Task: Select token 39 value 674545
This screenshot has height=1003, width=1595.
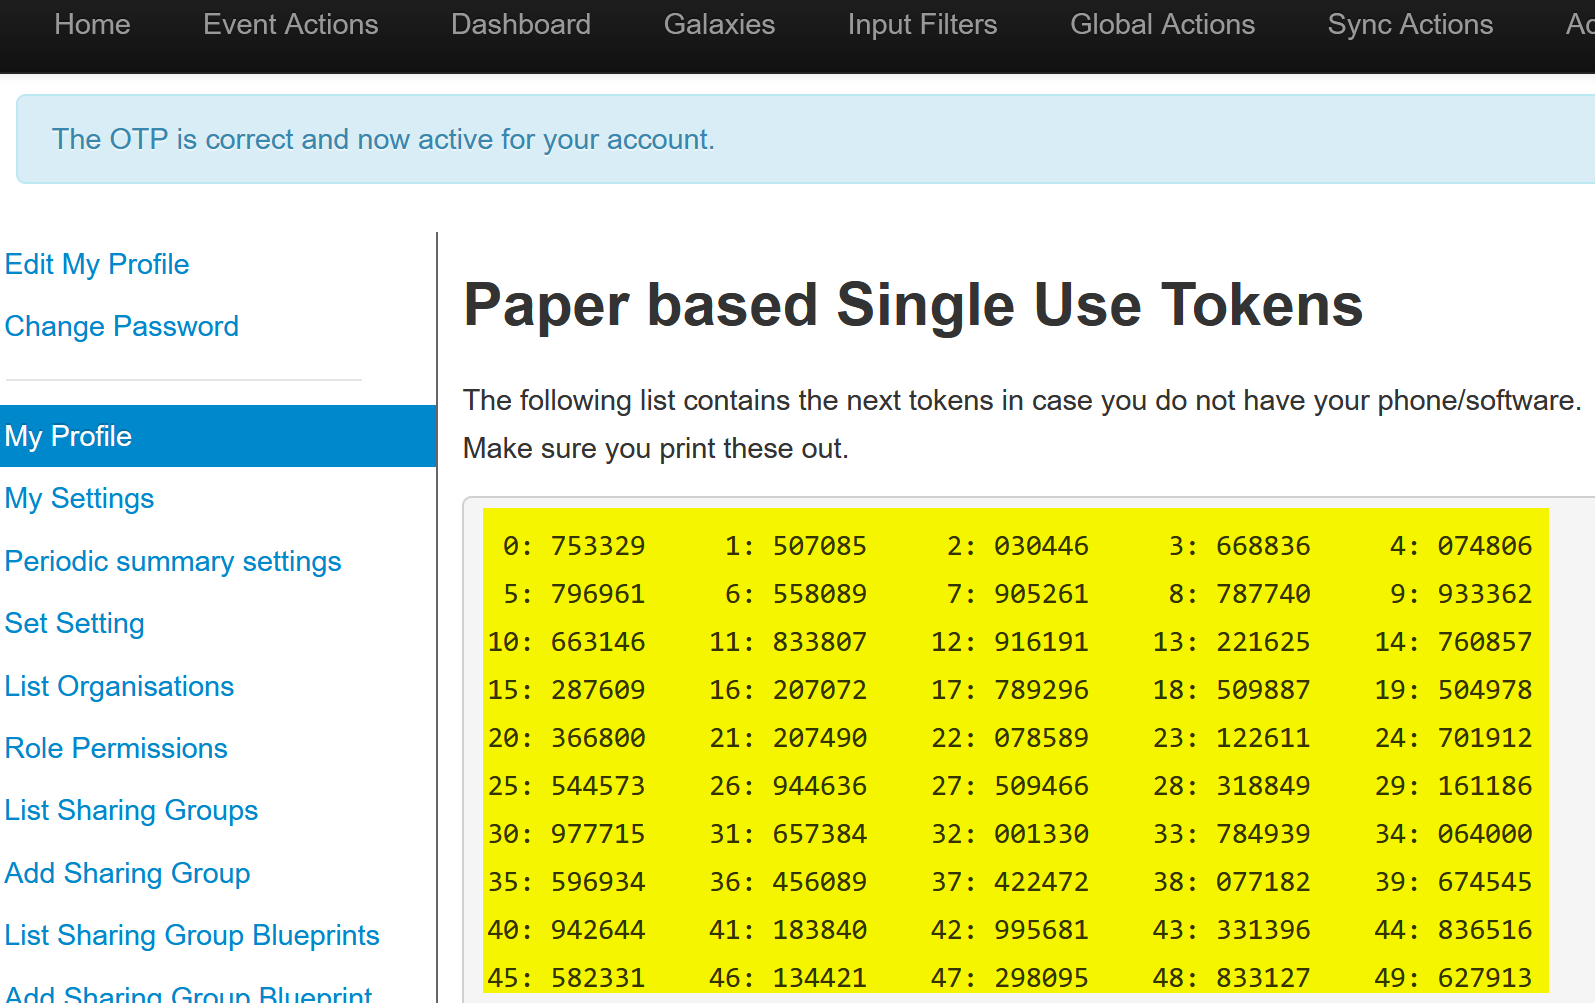Action: point(1485,882)
